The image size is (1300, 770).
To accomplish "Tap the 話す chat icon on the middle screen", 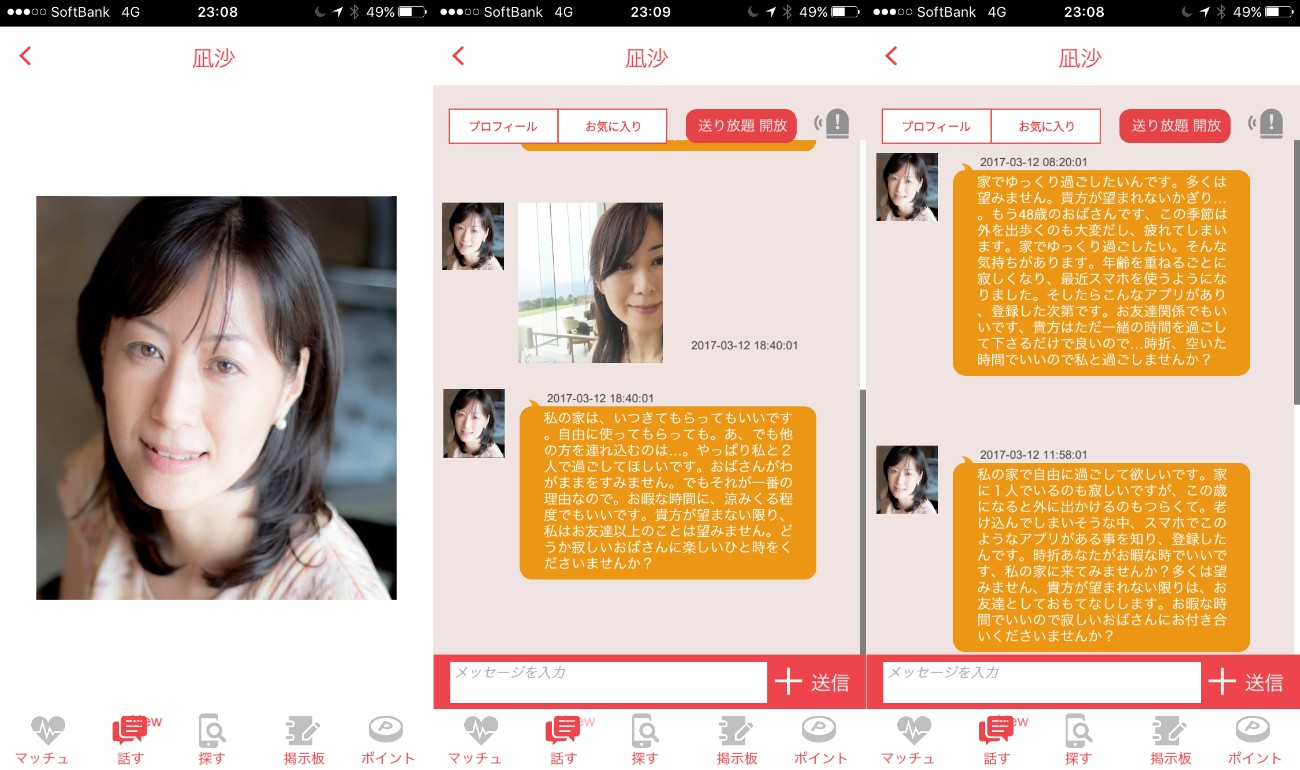I will coord(562,732).
